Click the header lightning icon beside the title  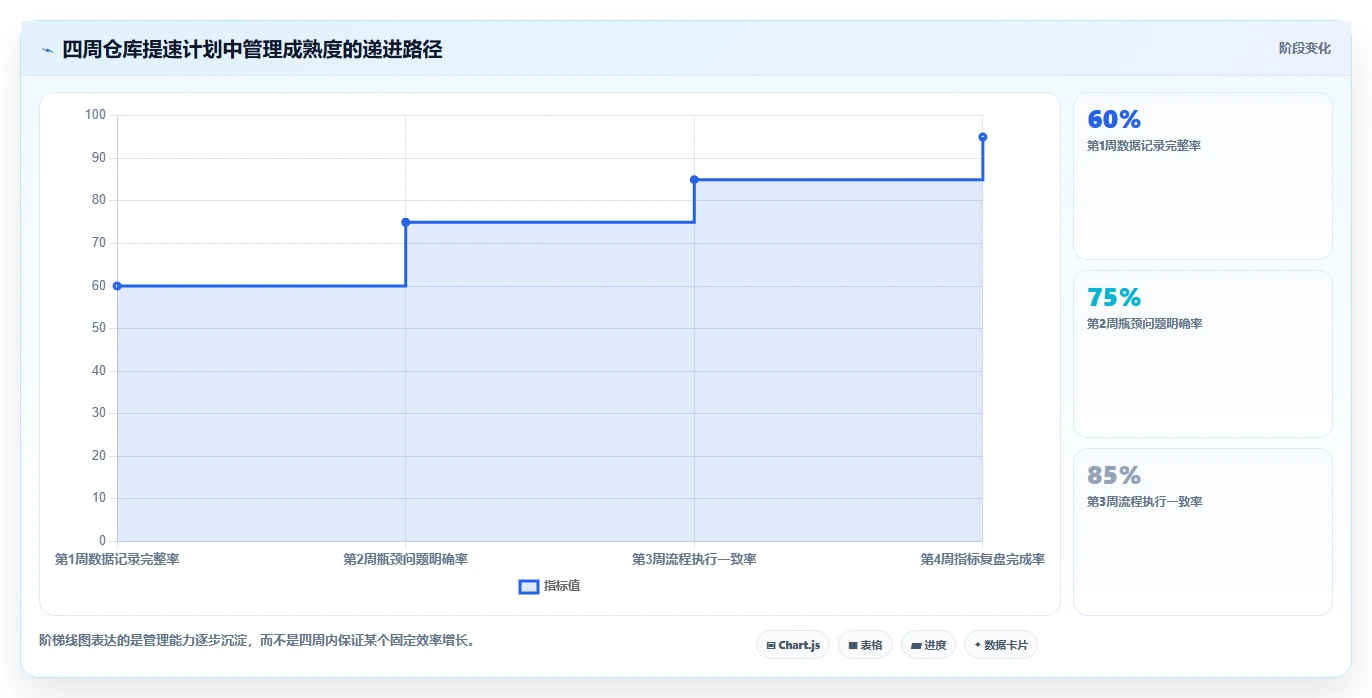point(47,49)
